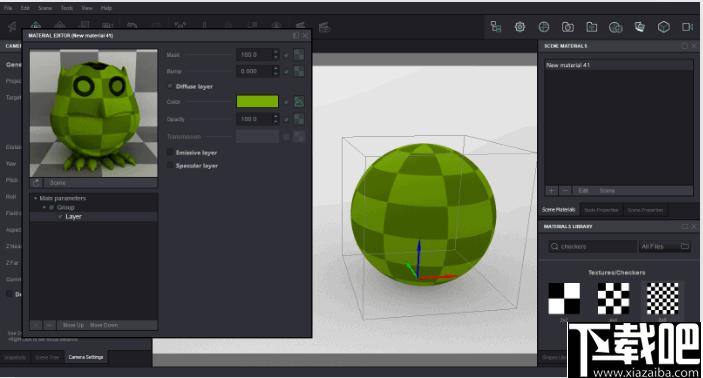Viewport: 703px width, 378px height.
Task: Add a material in Scene Materials panel
Action: point(551,191)
